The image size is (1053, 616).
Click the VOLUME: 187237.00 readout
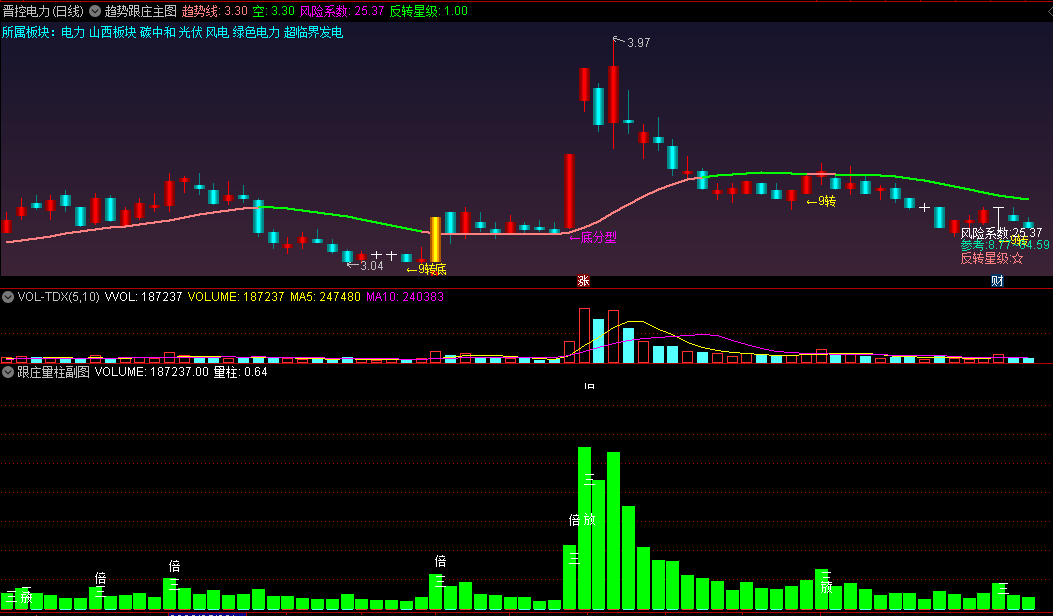pyautogui.click(x=152, y=371)
